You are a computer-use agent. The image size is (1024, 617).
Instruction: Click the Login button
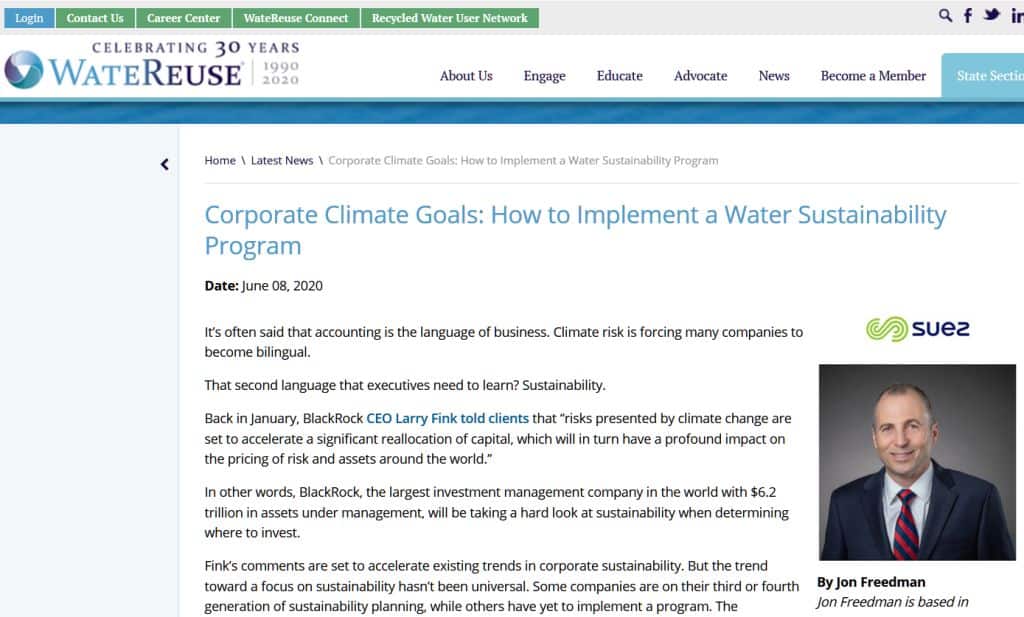pos(29,18)
